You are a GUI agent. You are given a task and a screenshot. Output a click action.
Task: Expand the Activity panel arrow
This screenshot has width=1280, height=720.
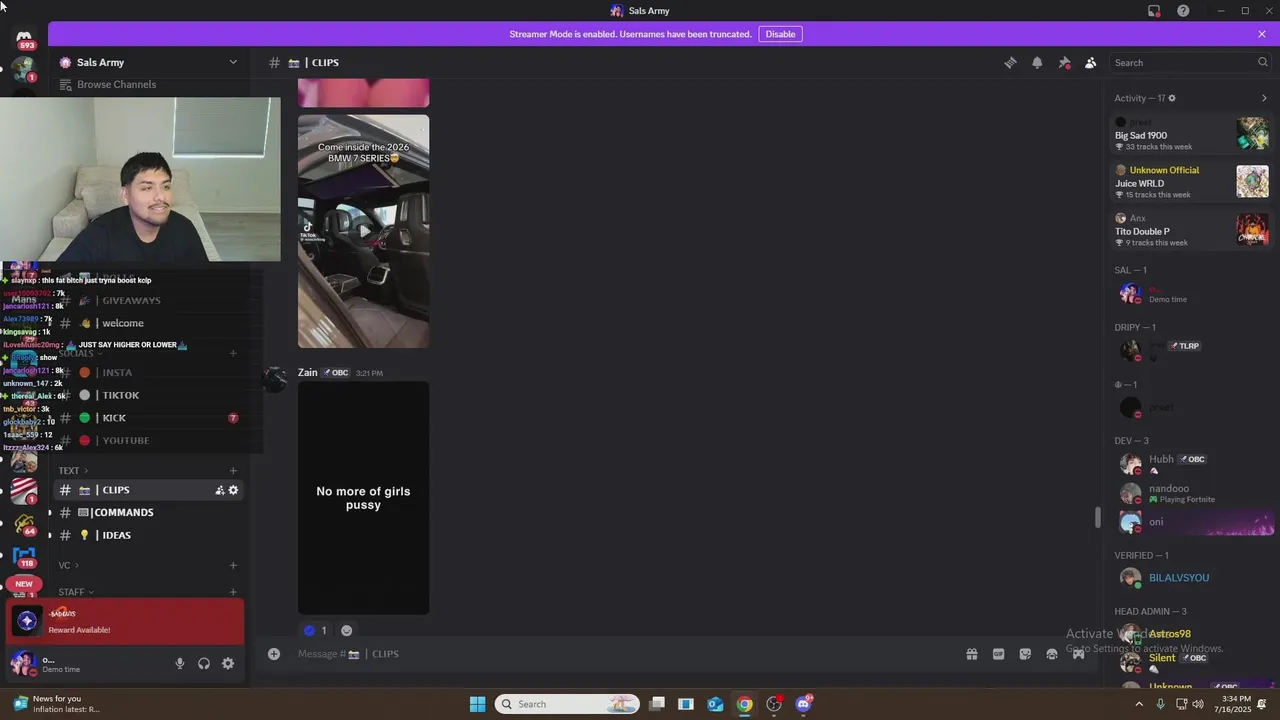tap(1264, 98)
